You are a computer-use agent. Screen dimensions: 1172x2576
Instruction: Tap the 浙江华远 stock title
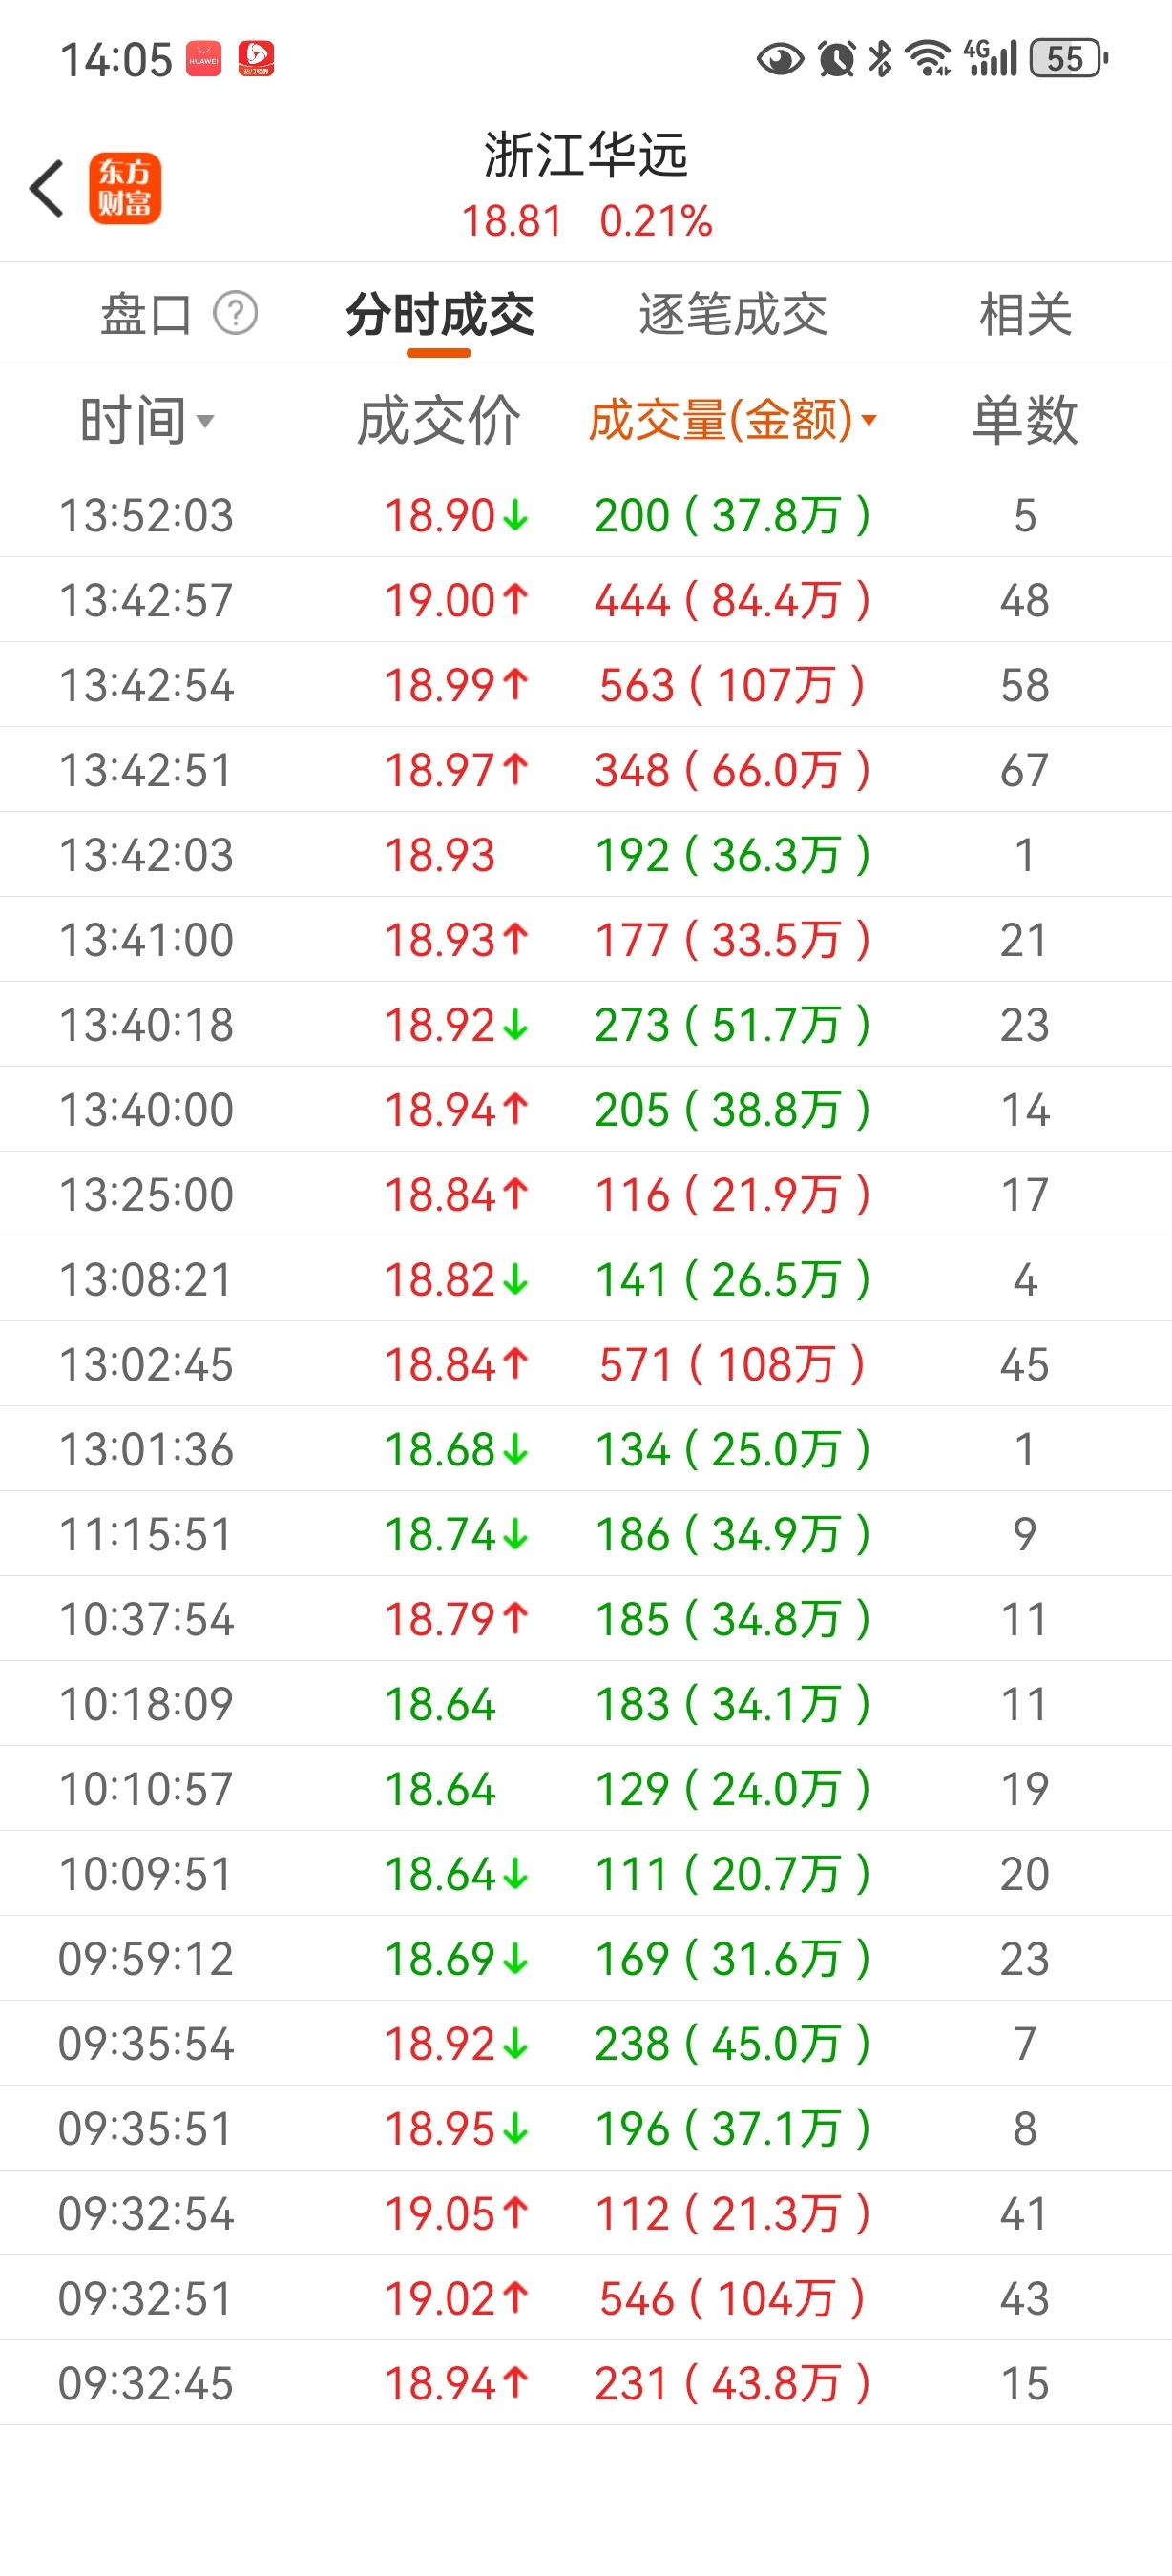[586, 156]
